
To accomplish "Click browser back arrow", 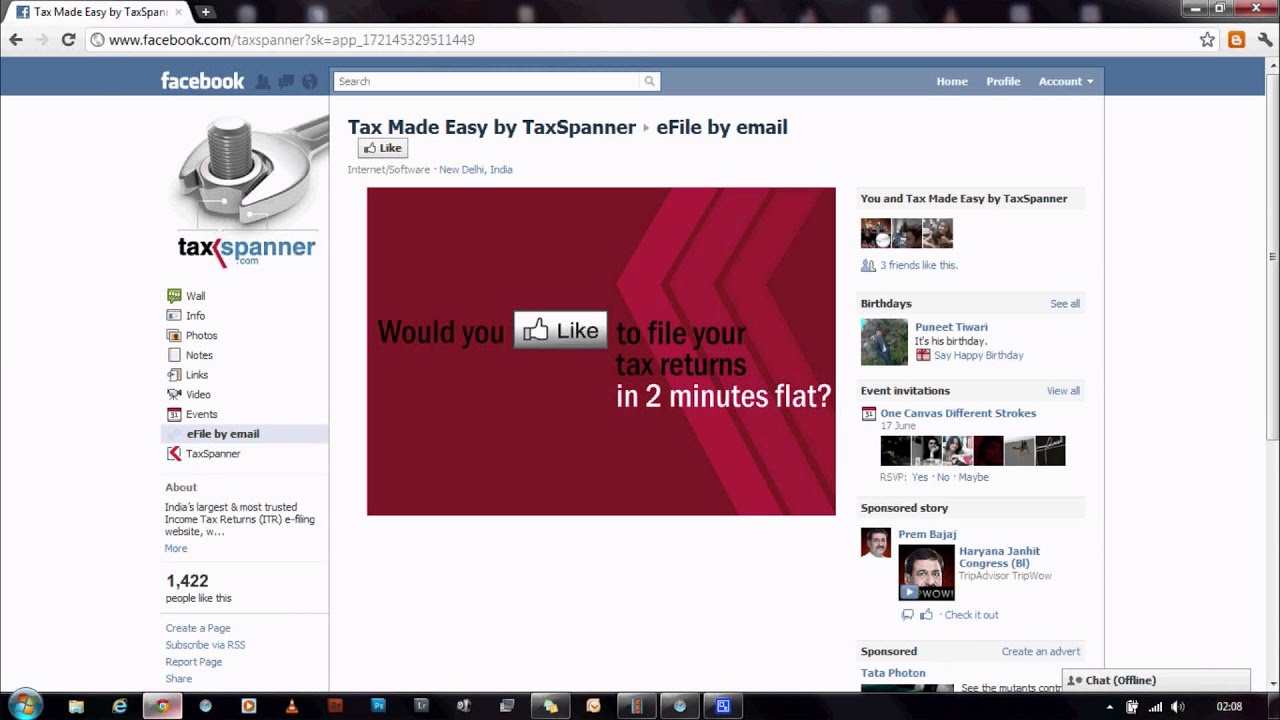I will tap(16, 40).
